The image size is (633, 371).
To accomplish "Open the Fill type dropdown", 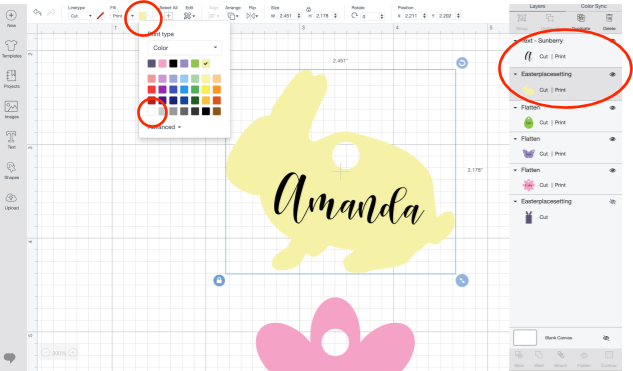I will (x=123, y=16).
